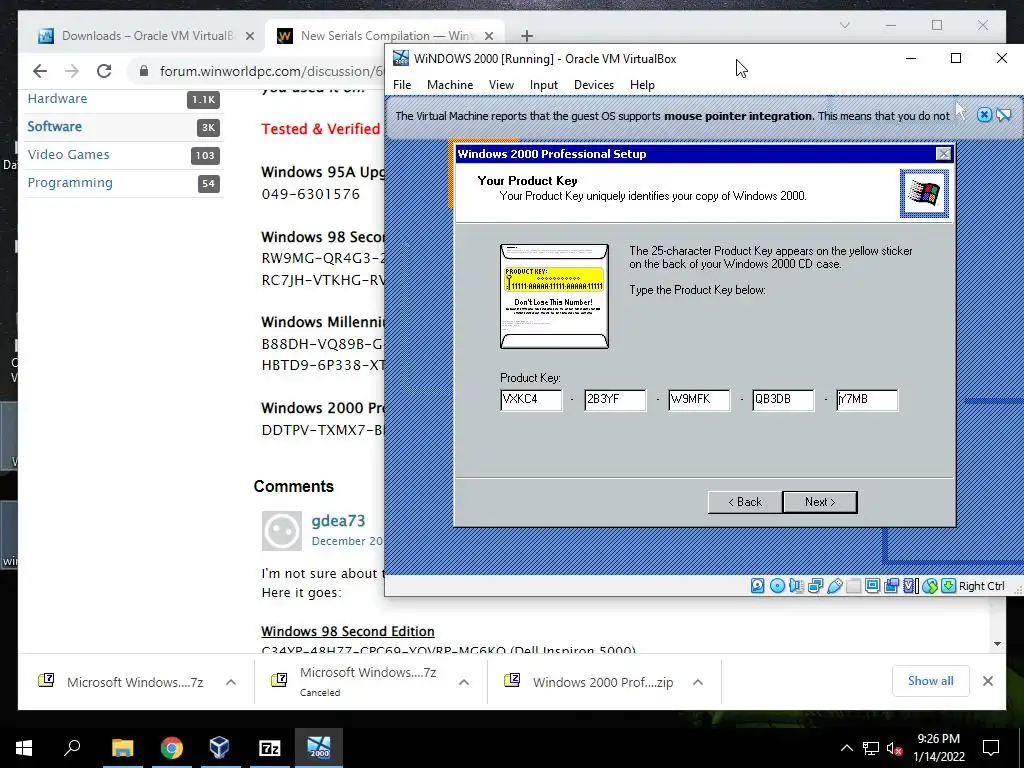This screenshot has width=1024, height=768.
Task: Open the Programming forum category
Action: (x=70, y=183)
